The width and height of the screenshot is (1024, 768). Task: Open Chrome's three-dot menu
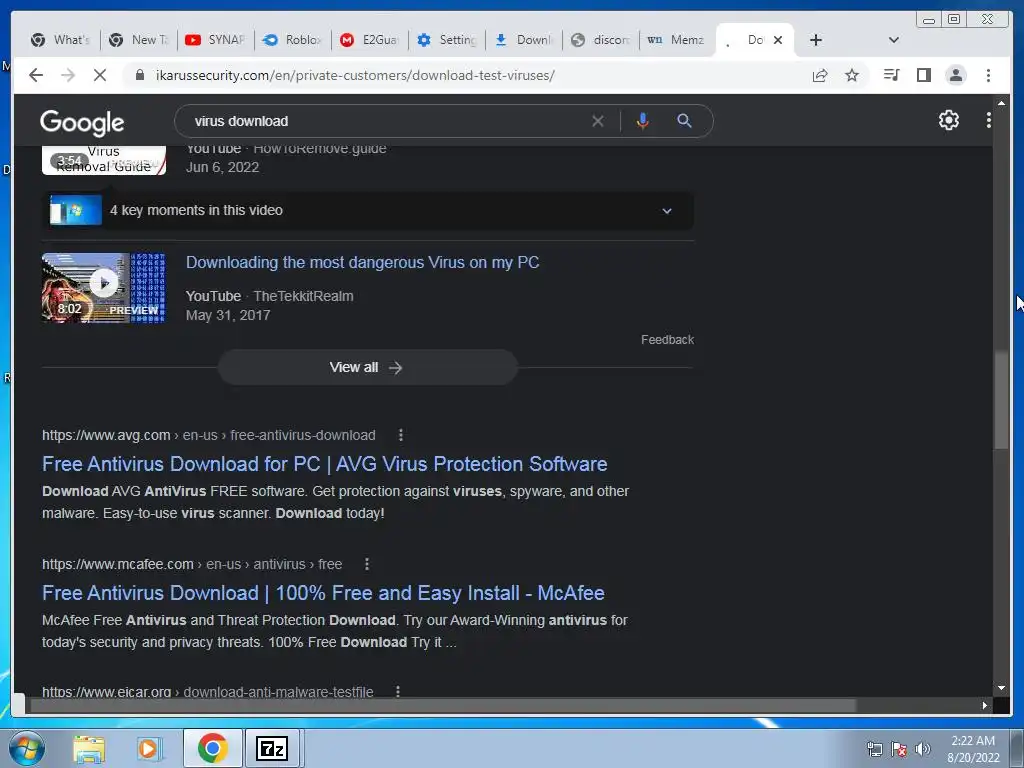[988, 75]
